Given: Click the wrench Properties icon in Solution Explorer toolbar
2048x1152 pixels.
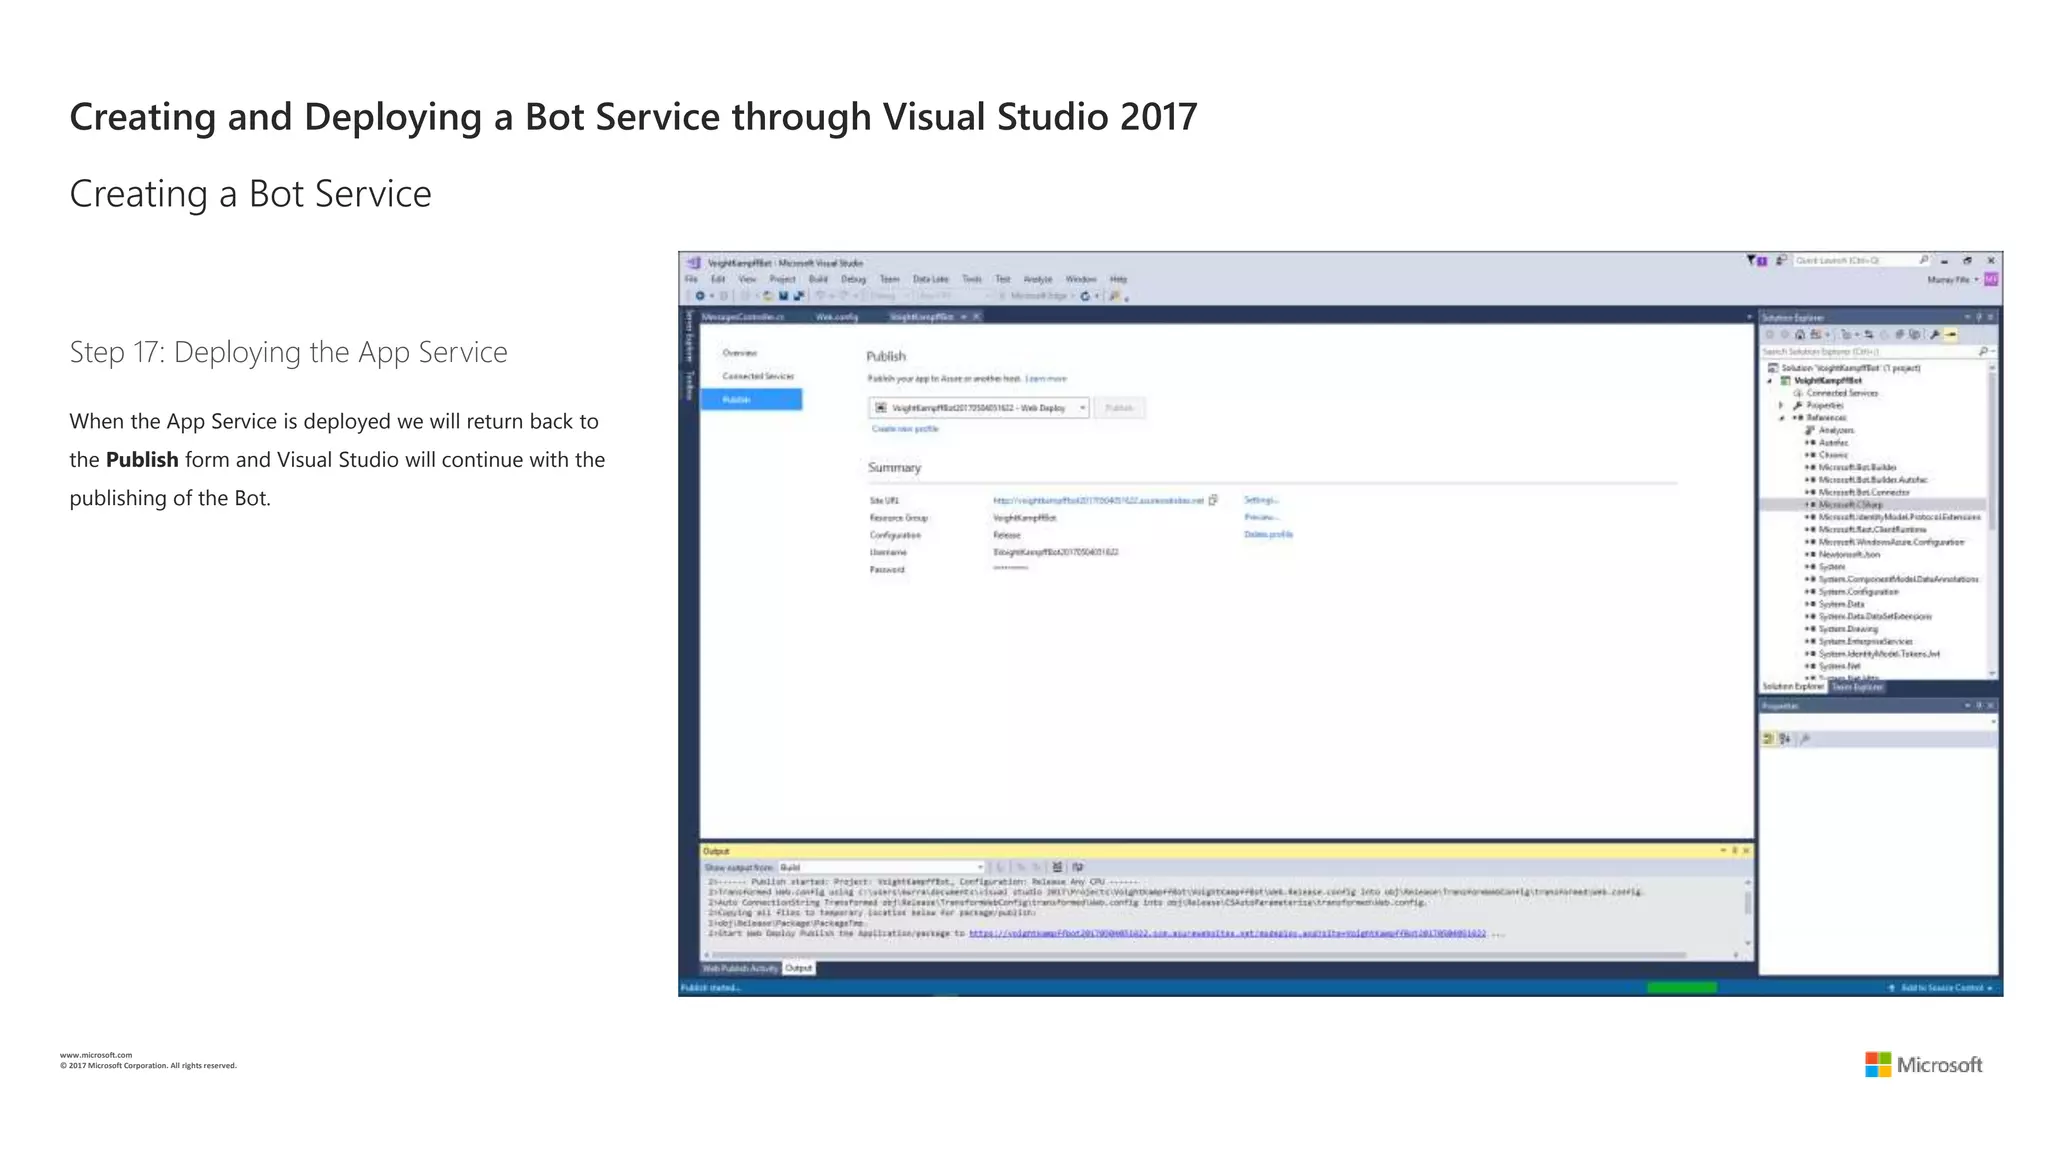Looking at the screenshot, I should point(1935,335).
